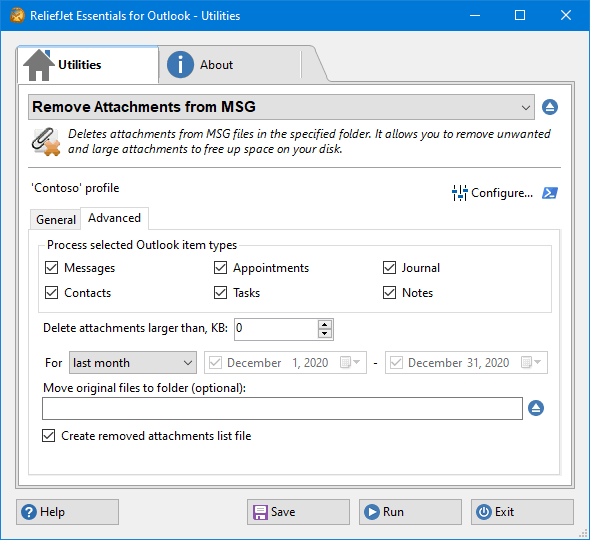Click the eject icon beside folder field

coord(536,408)
